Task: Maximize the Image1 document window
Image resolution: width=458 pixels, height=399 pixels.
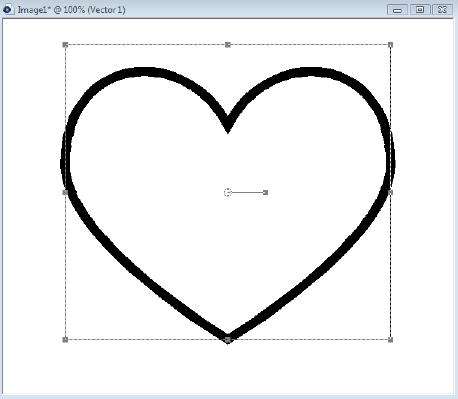Action: tap(420, 9)
